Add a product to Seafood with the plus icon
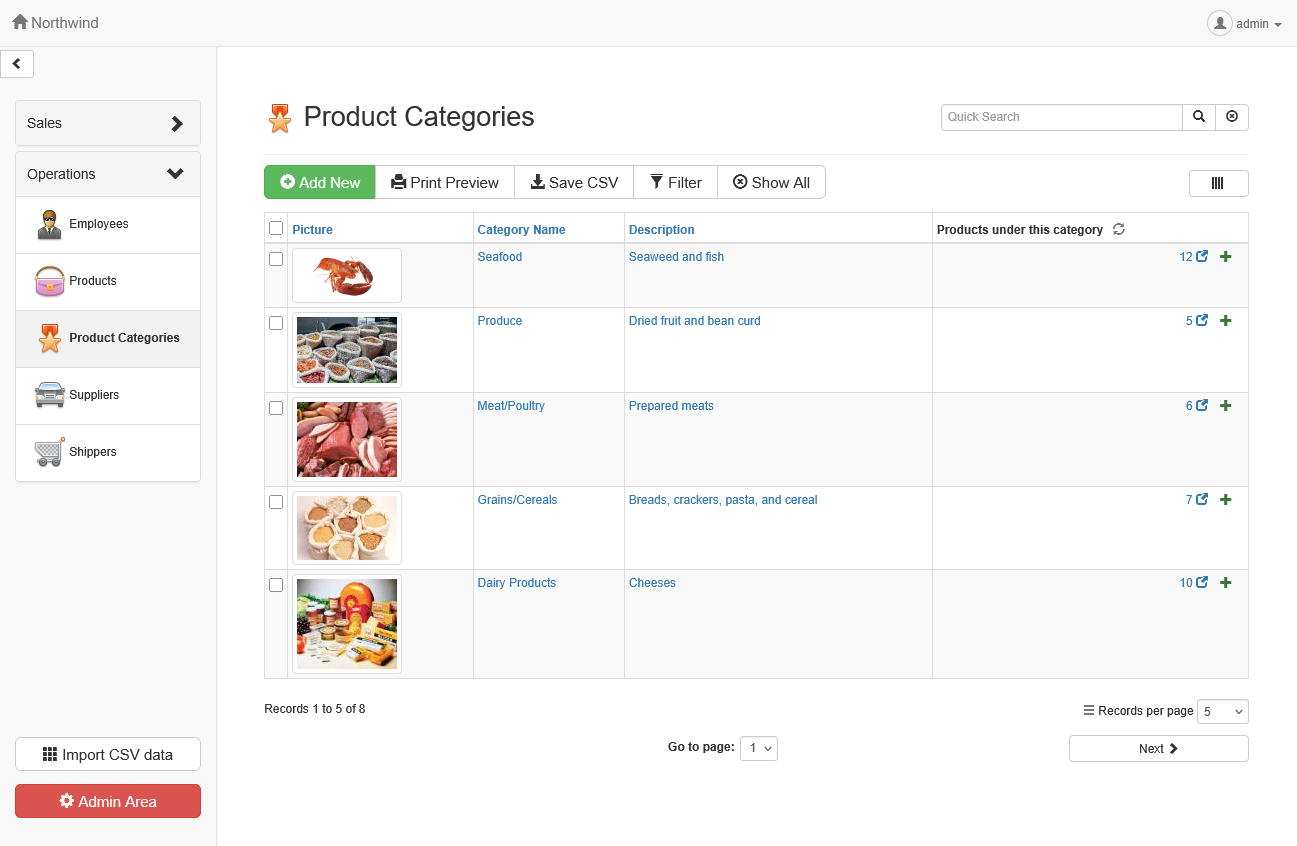The width and height of the screenshot is (1297, 846). point(1225,256)
